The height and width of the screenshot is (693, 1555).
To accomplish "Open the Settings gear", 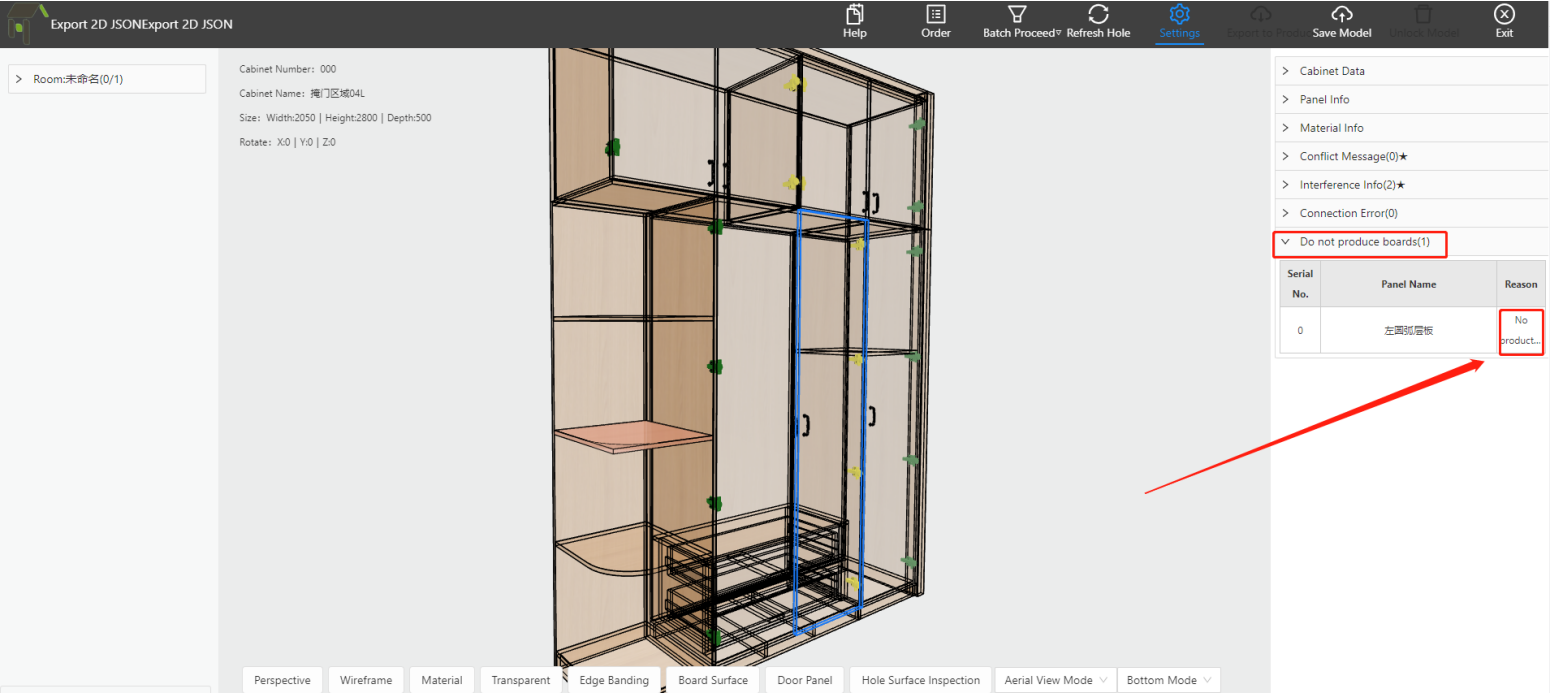I will (1179, 14).
